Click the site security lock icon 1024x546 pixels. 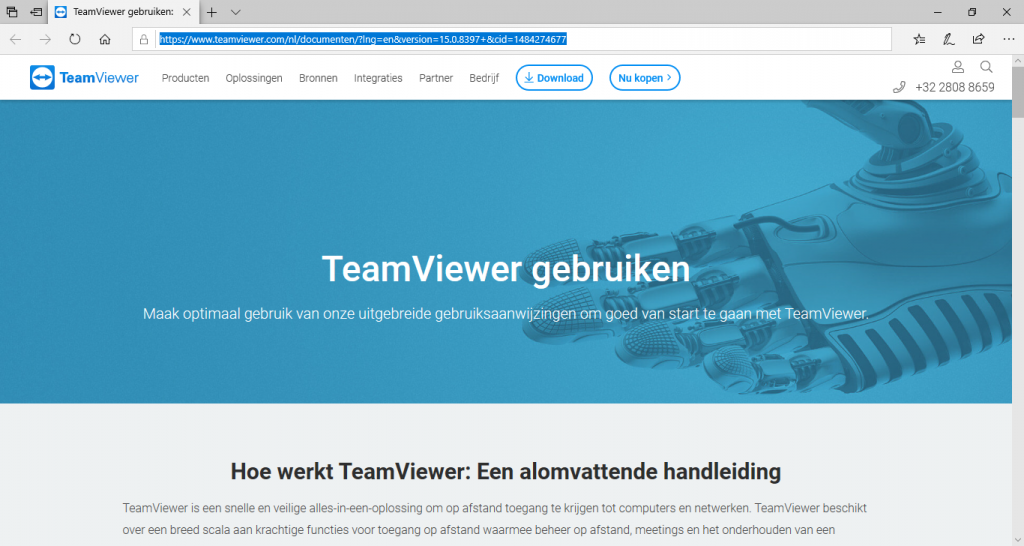(144, 39)
